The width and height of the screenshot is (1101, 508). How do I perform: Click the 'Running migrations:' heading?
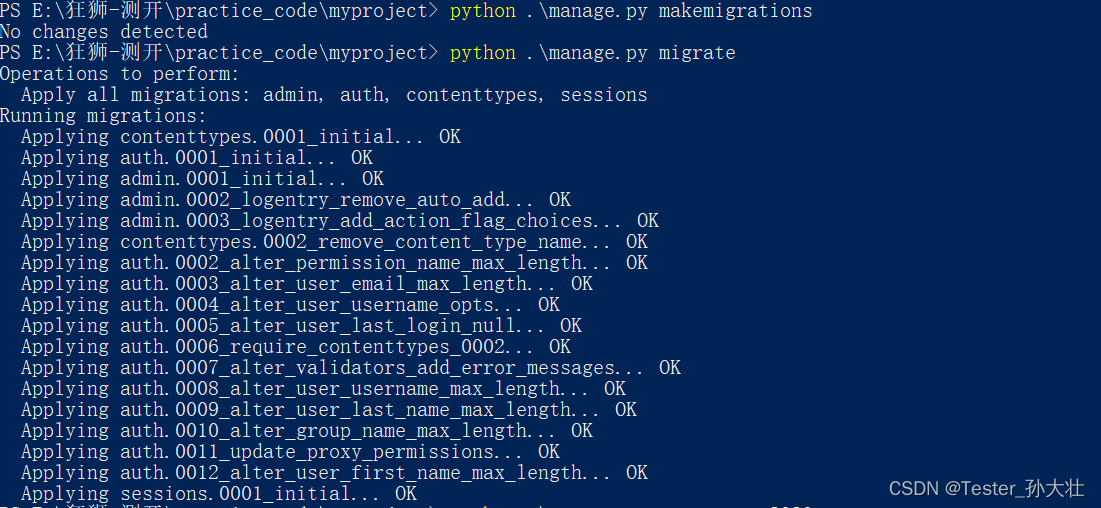[x=103, y=116]
